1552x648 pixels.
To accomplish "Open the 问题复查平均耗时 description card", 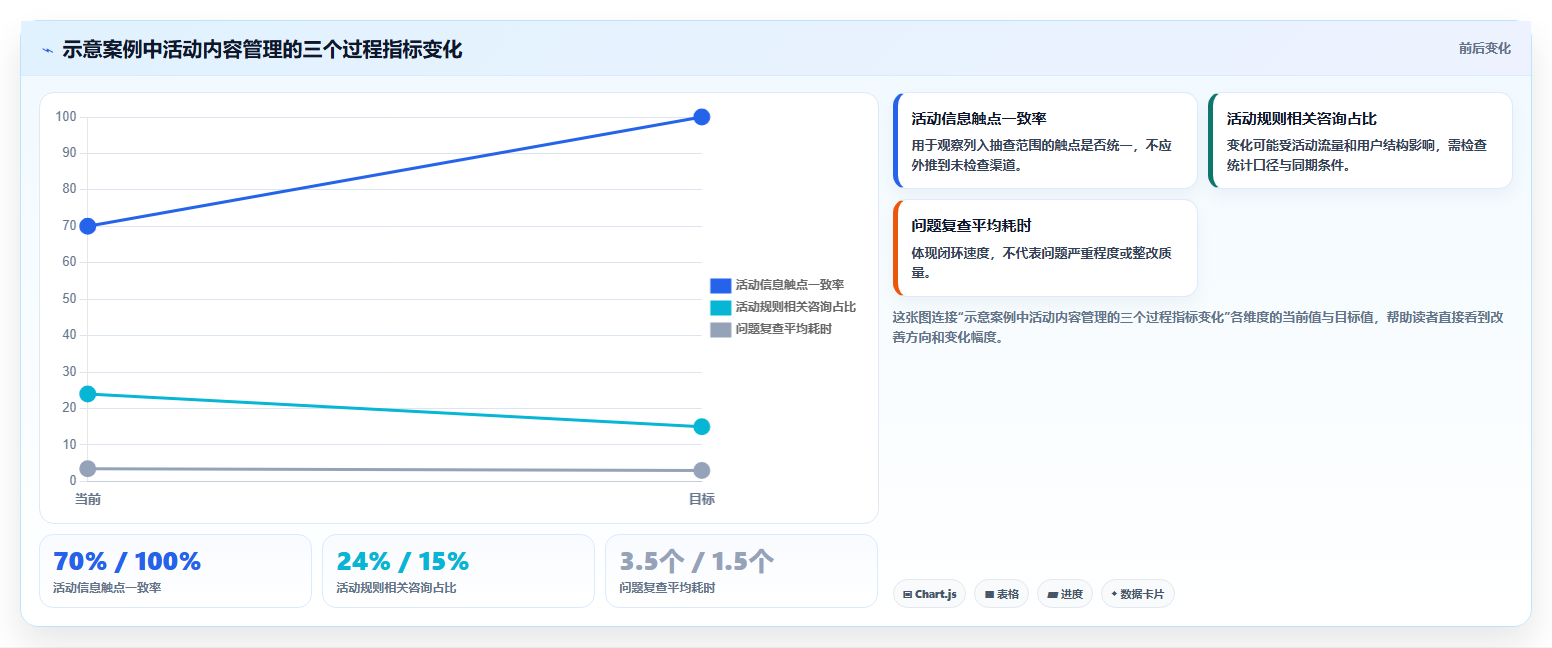I will coord(1045,248).
